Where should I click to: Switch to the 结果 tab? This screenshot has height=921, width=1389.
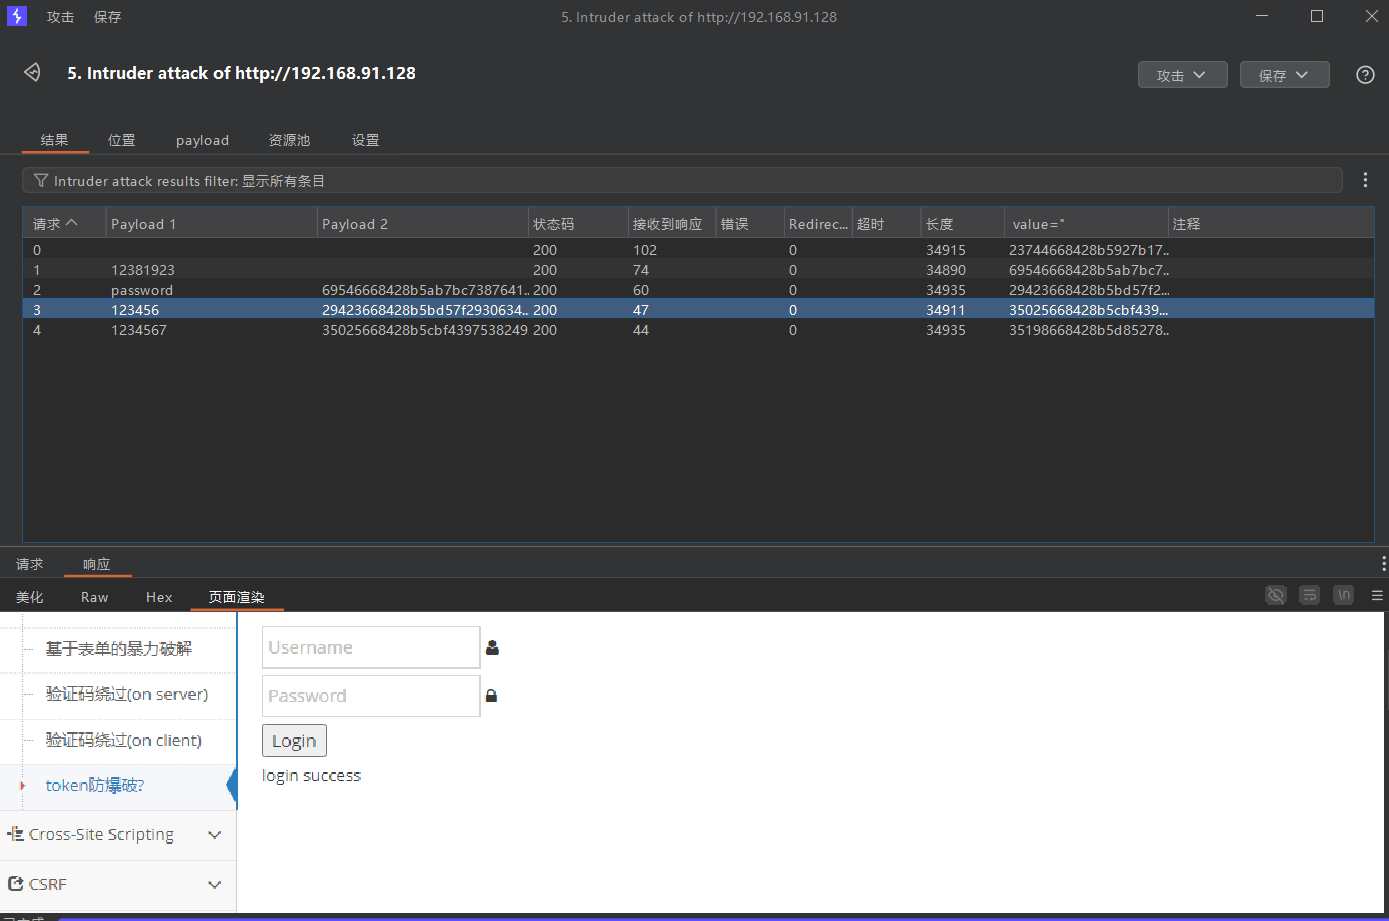click(55, 140)
